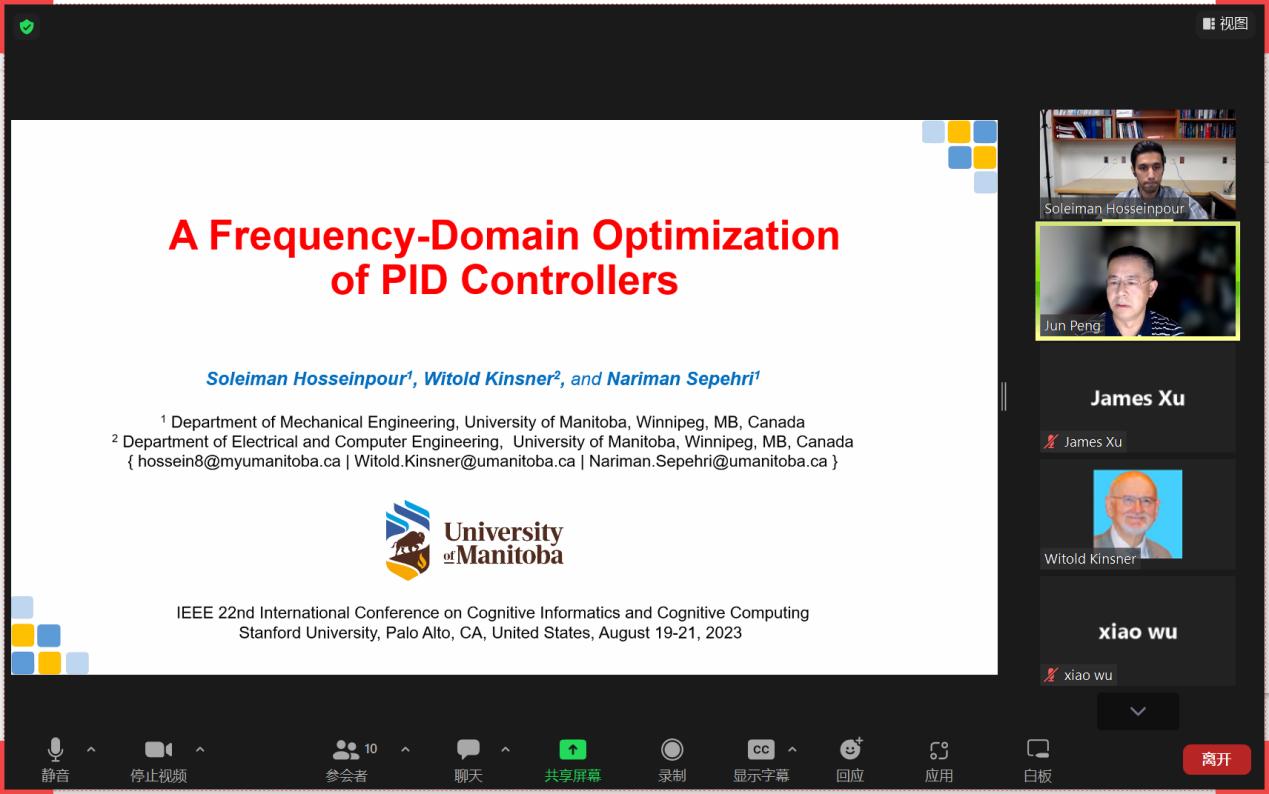1269x794 pixels.
Task: Expand chat options arrow beside 聊天
Action: (505, 749)
